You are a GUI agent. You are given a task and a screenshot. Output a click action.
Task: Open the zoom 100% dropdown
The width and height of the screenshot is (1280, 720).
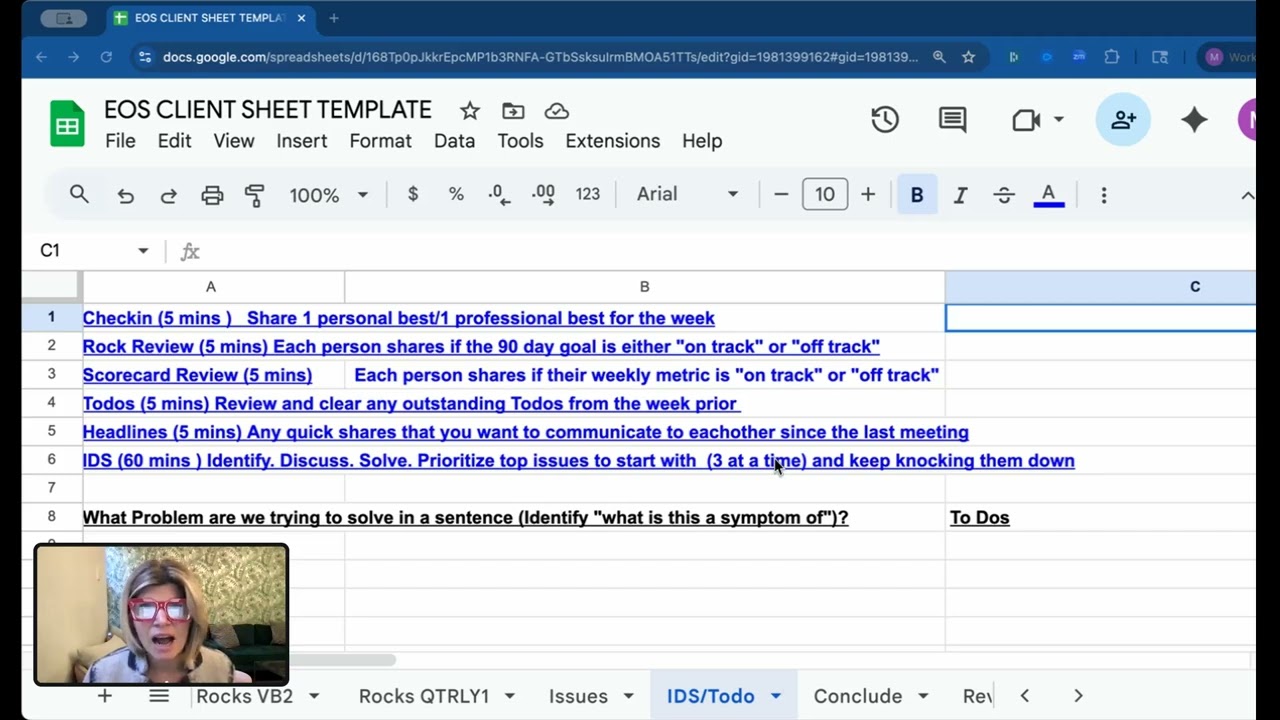coord(329,195)
